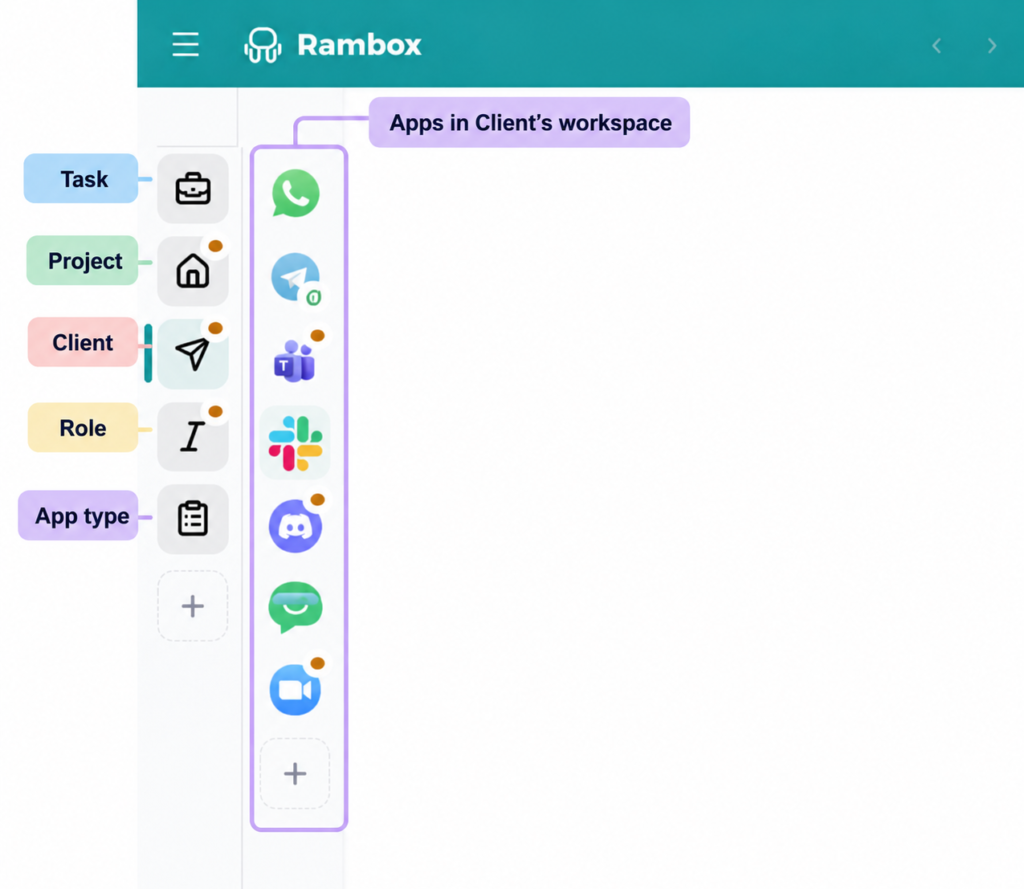Screen dimensions: 1024x889
Task: Open Telegram app
Action: pyautogui.click(x=296, y=278)
